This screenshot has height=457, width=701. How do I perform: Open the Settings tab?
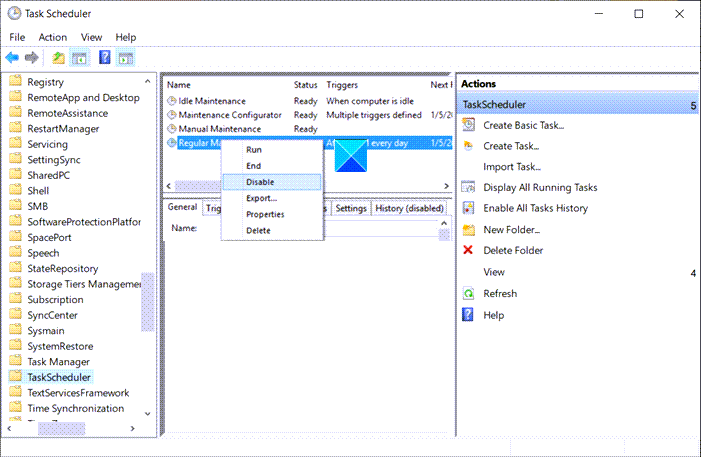(350, 208)
